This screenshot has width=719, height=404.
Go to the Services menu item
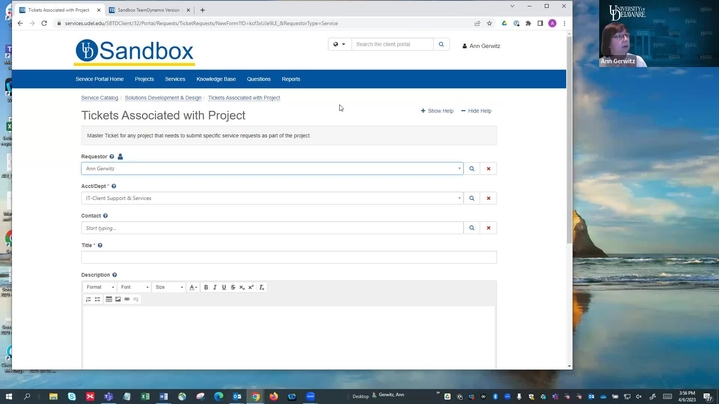click(x=175, y=79)
